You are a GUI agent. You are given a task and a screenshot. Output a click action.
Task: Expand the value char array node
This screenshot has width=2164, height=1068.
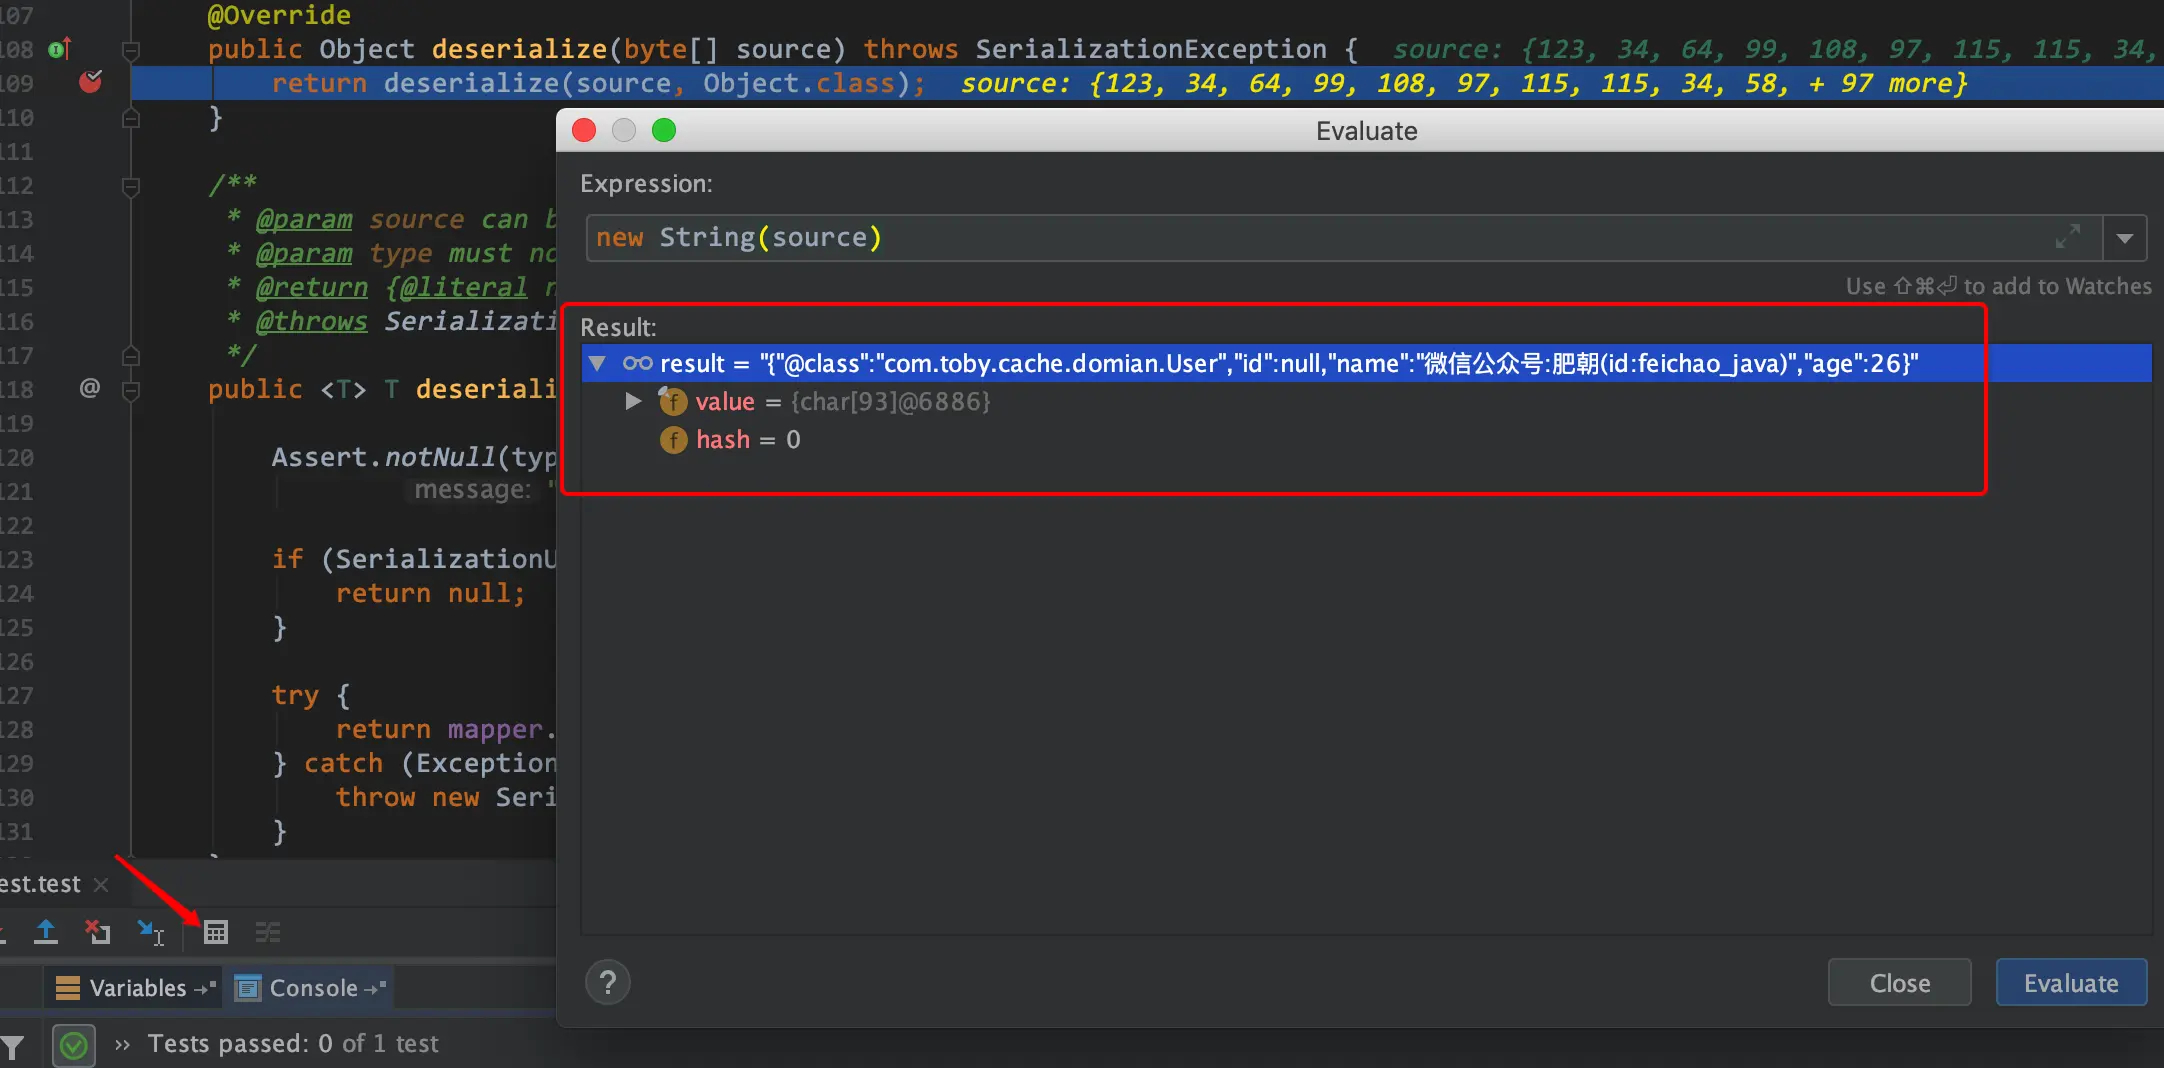(632, 401)
